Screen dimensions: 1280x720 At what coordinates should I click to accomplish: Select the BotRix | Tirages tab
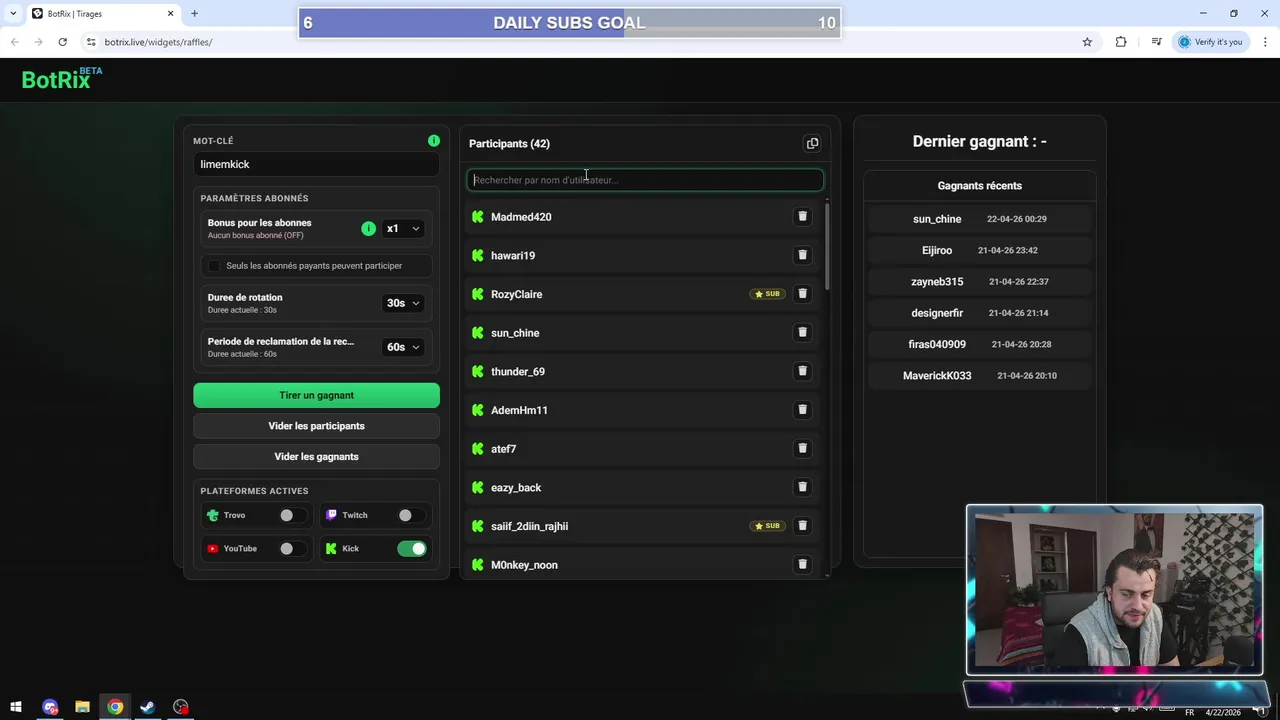(x=100, y=14)
